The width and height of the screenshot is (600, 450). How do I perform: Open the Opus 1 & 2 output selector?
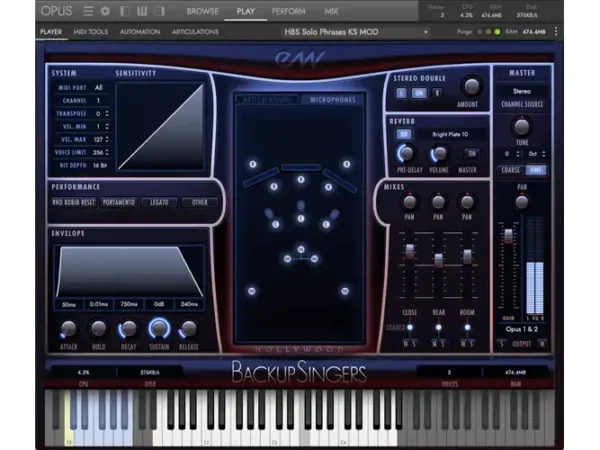click(522, 329)
